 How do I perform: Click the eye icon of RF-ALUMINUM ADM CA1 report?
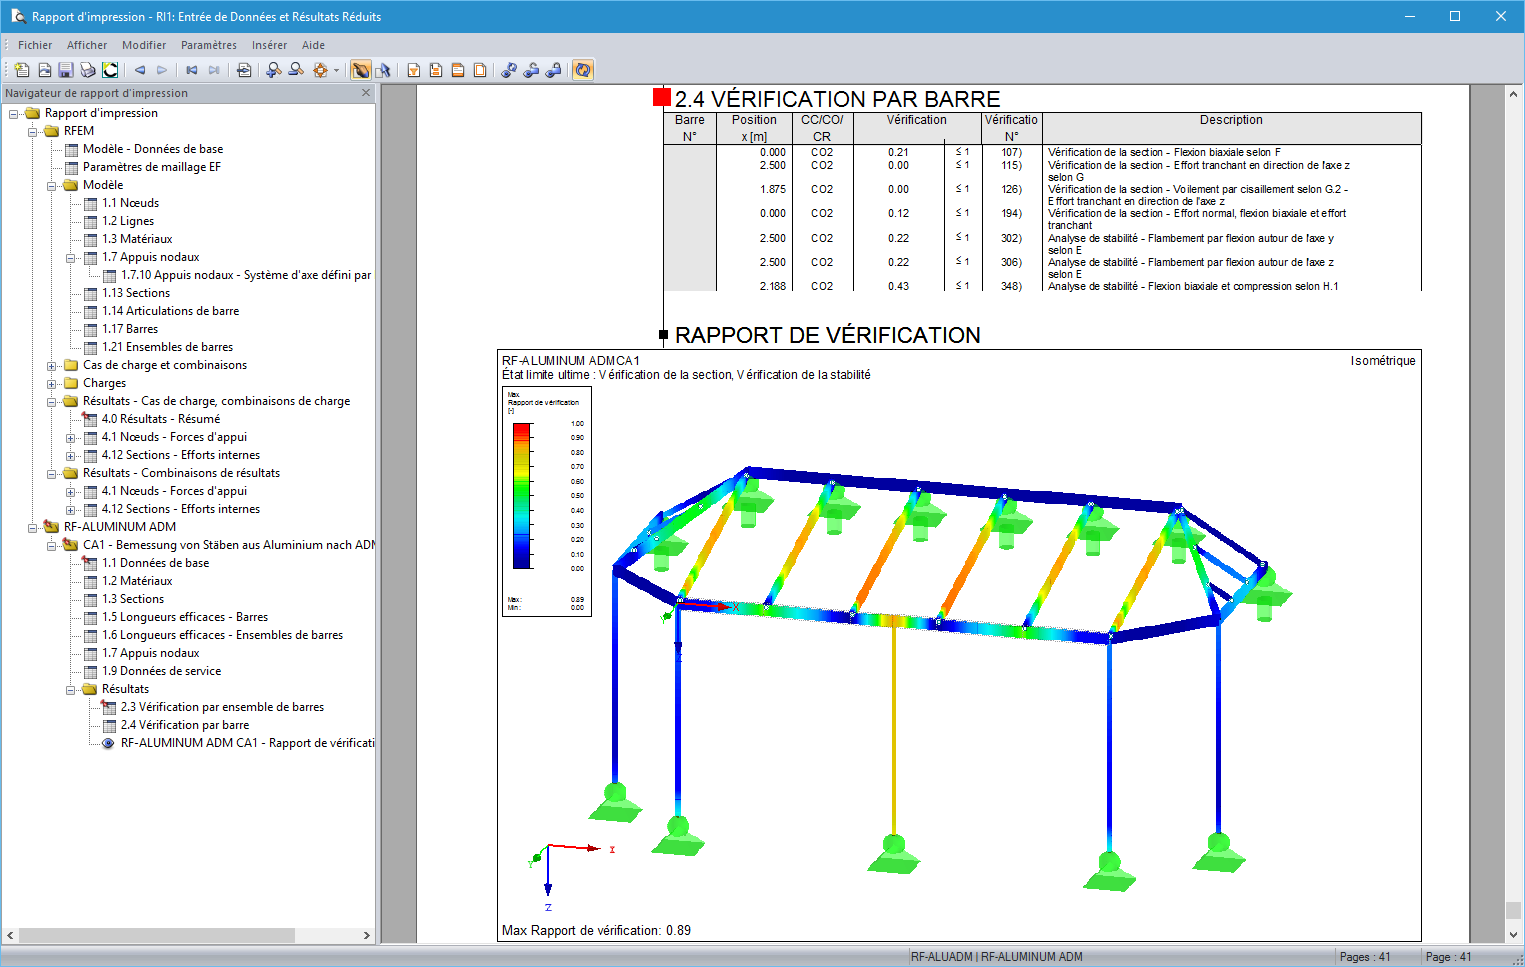tap(108, 743)
